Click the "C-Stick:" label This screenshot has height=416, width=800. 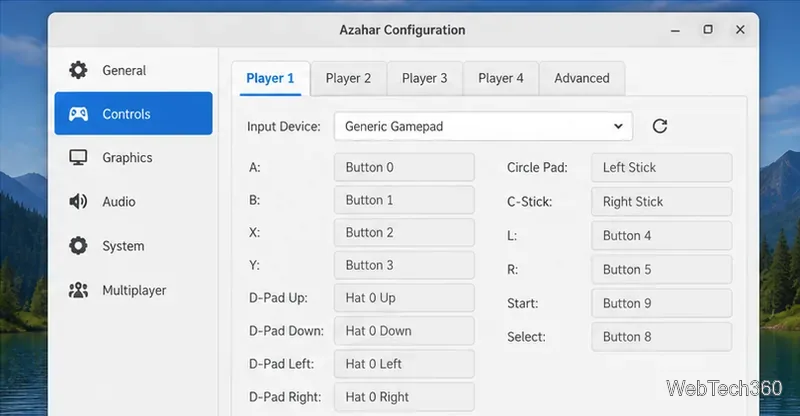point(530,202)
